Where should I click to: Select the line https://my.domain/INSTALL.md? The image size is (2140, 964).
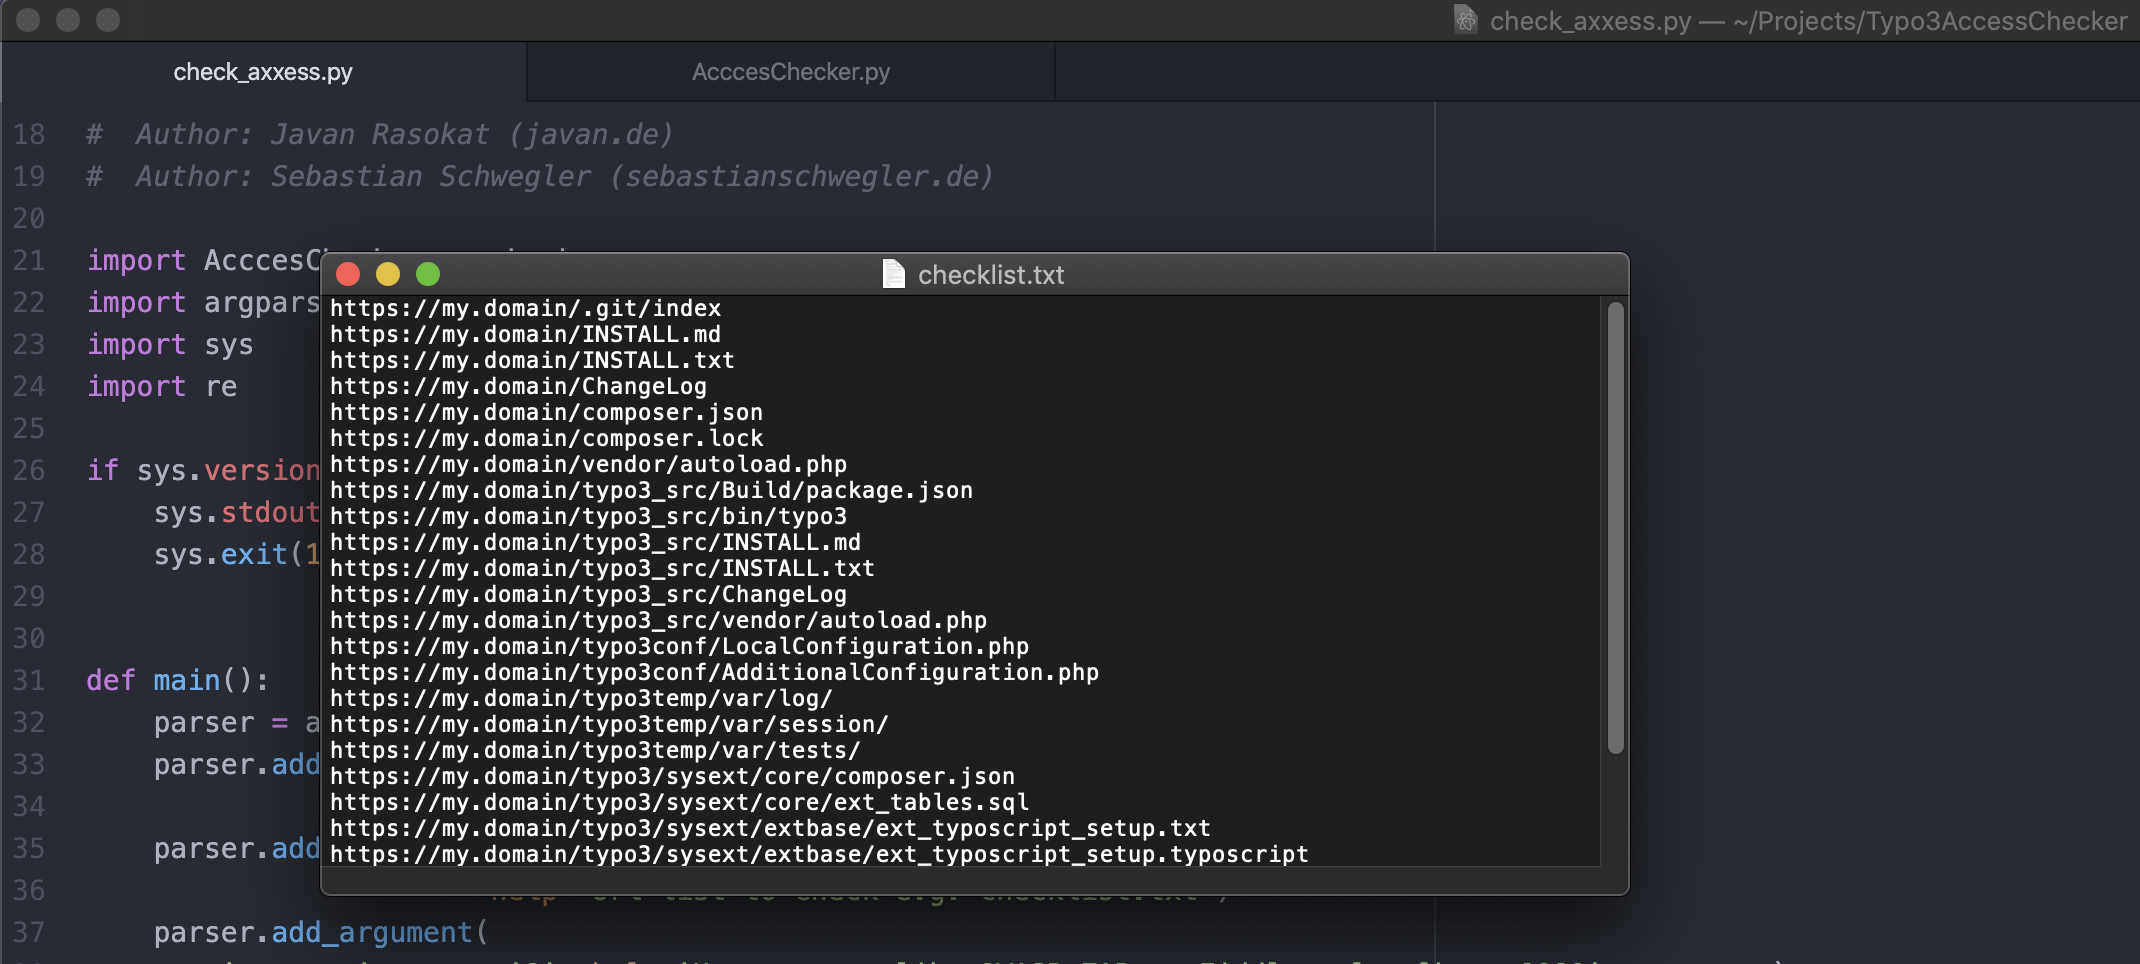point(526,334)
